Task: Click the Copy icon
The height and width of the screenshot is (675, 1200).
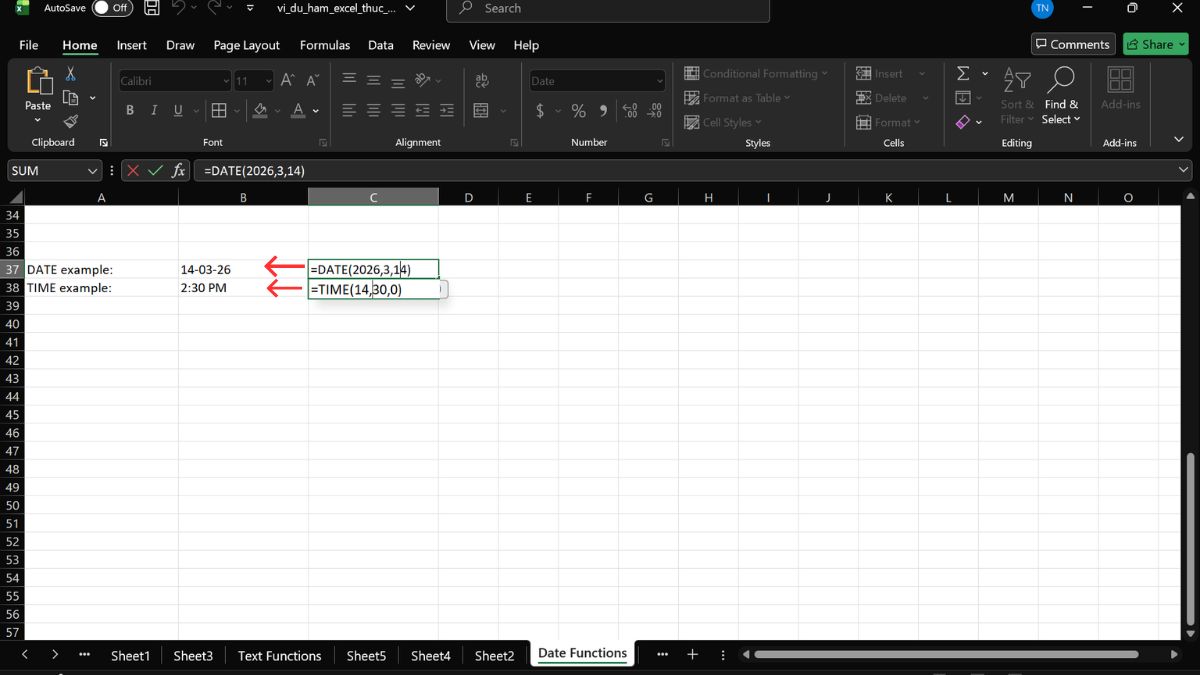Action: [x=71, y=98]
